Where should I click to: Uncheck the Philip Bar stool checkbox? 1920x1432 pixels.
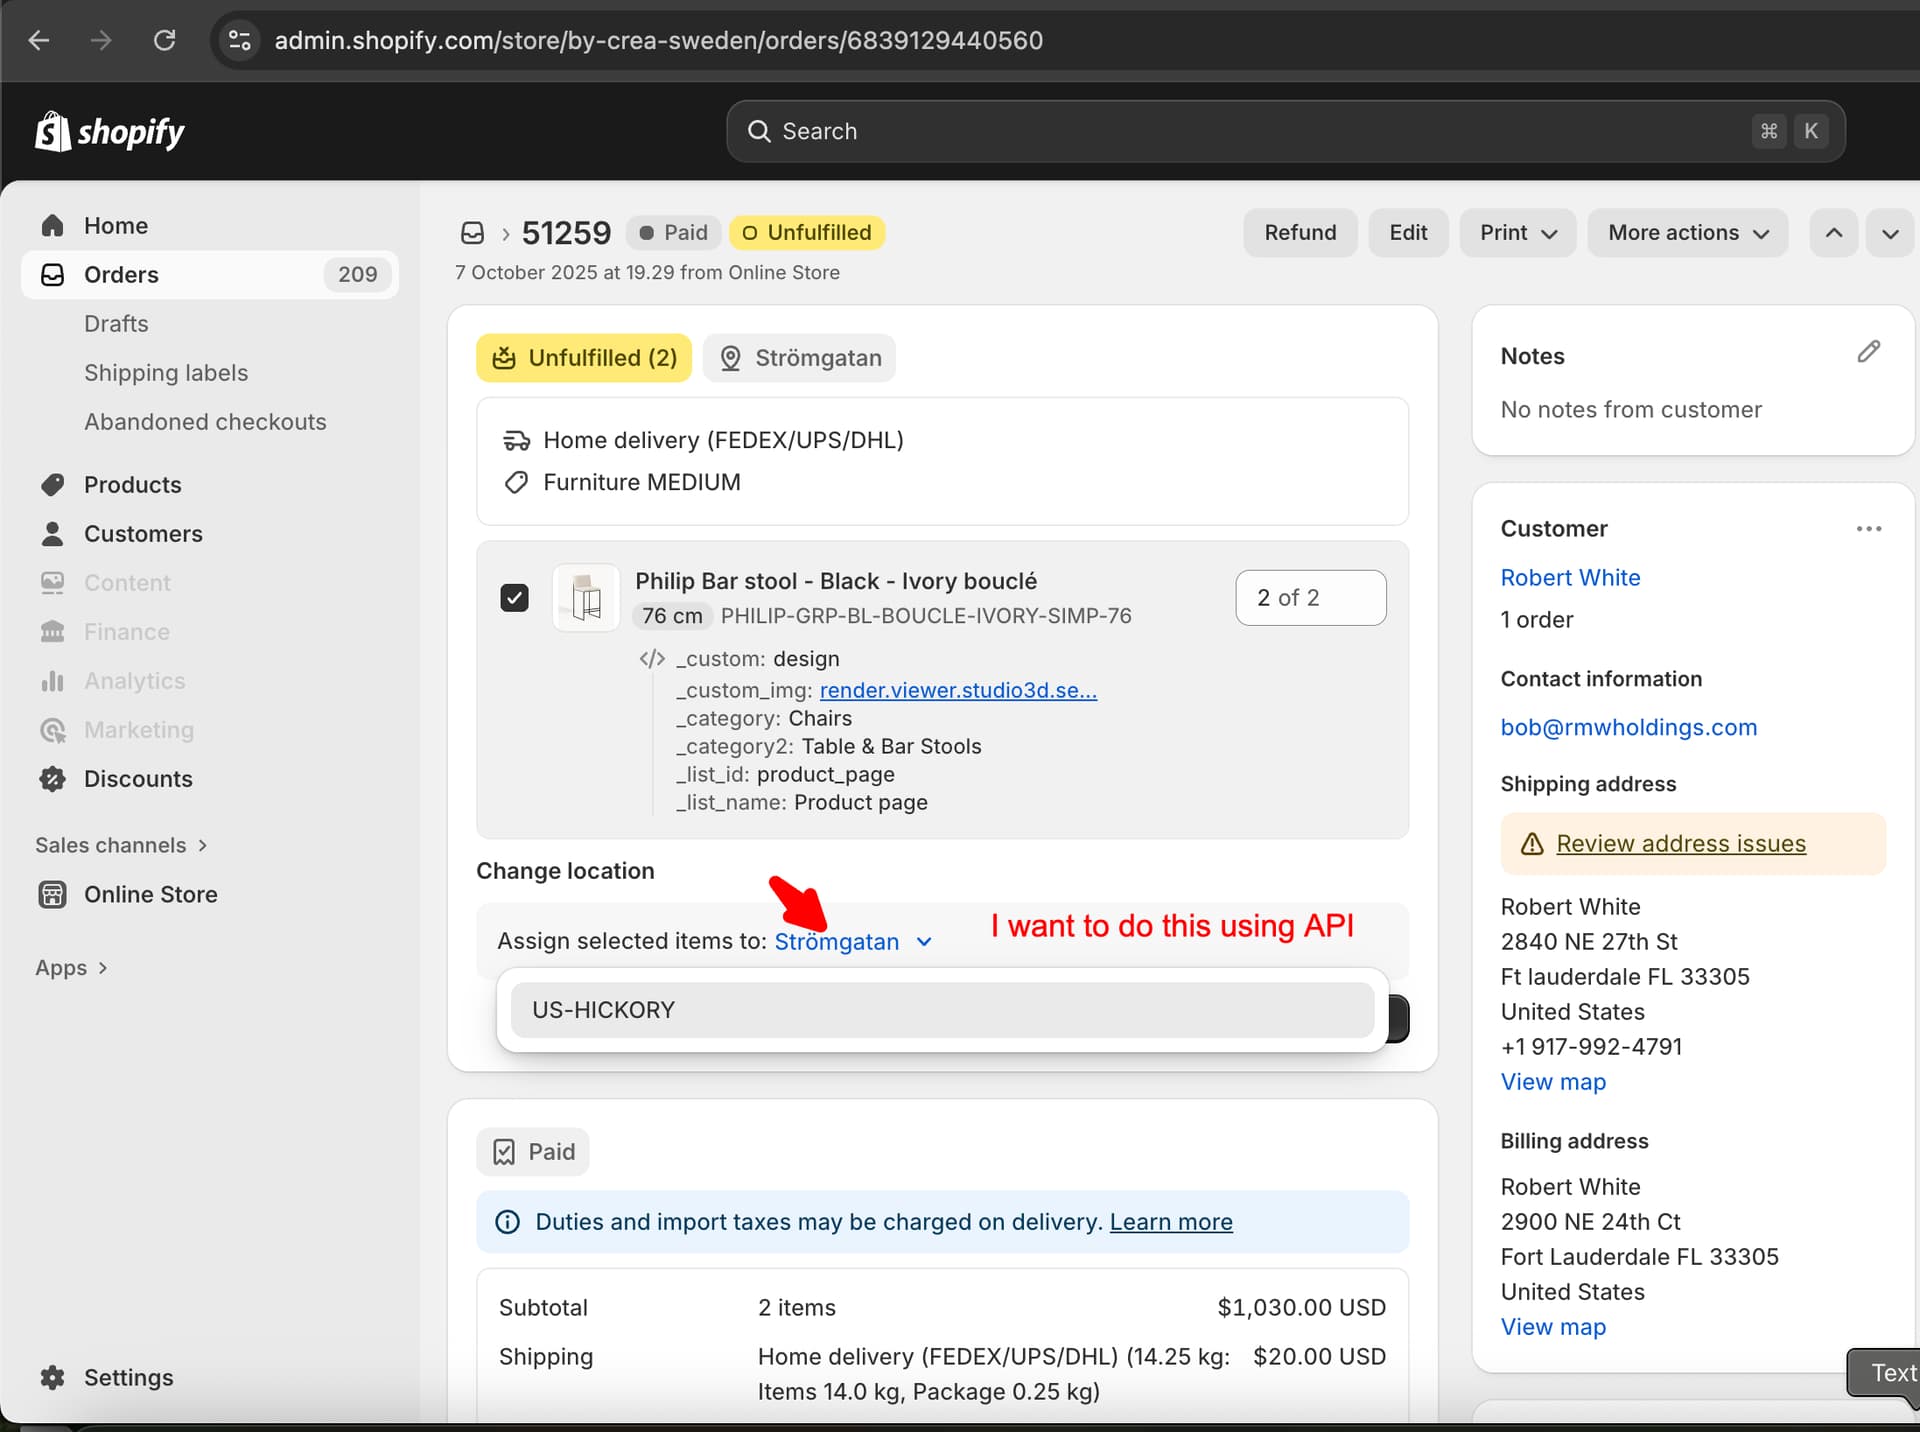(x=514, y=598)
